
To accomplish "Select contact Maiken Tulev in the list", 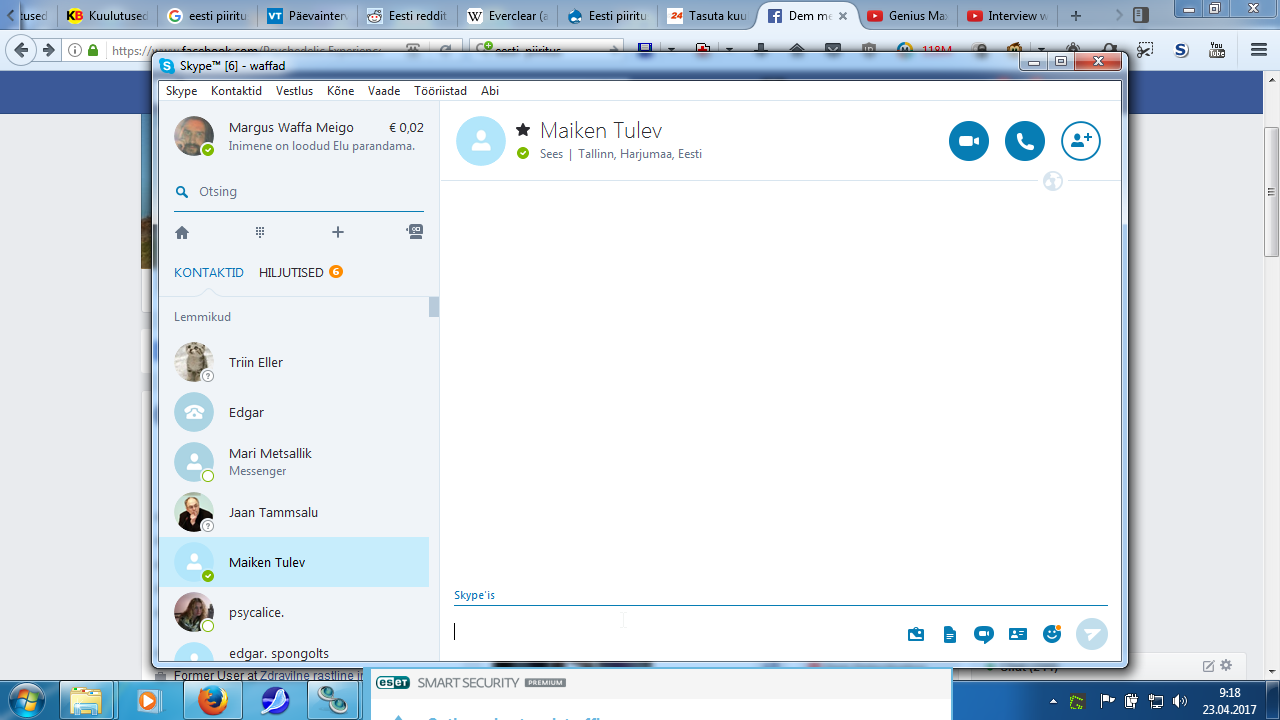I will tap(294, 562).
